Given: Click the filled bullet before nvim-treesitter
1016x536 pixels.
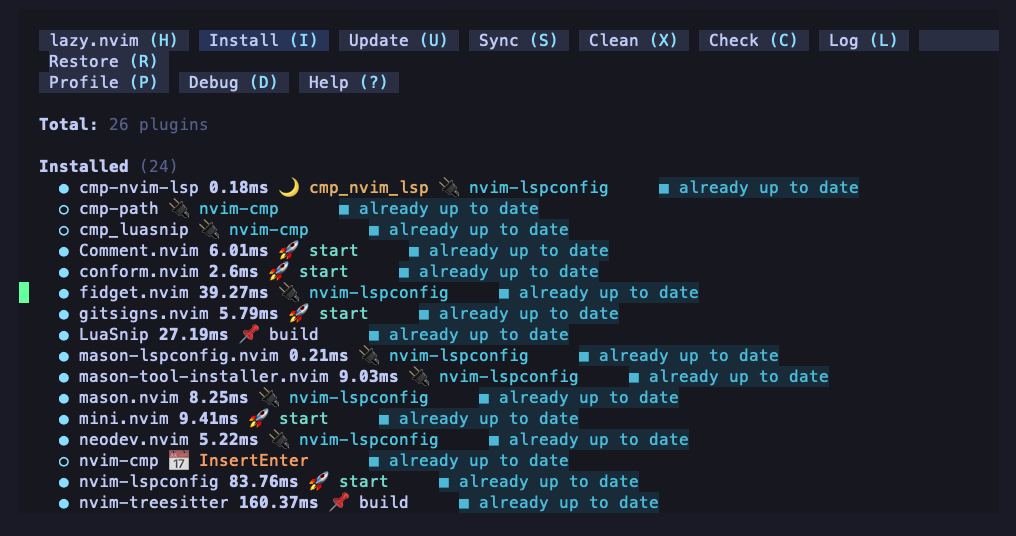Looking at the screenshot, I should pyautogui.click(x=64, y=504).
